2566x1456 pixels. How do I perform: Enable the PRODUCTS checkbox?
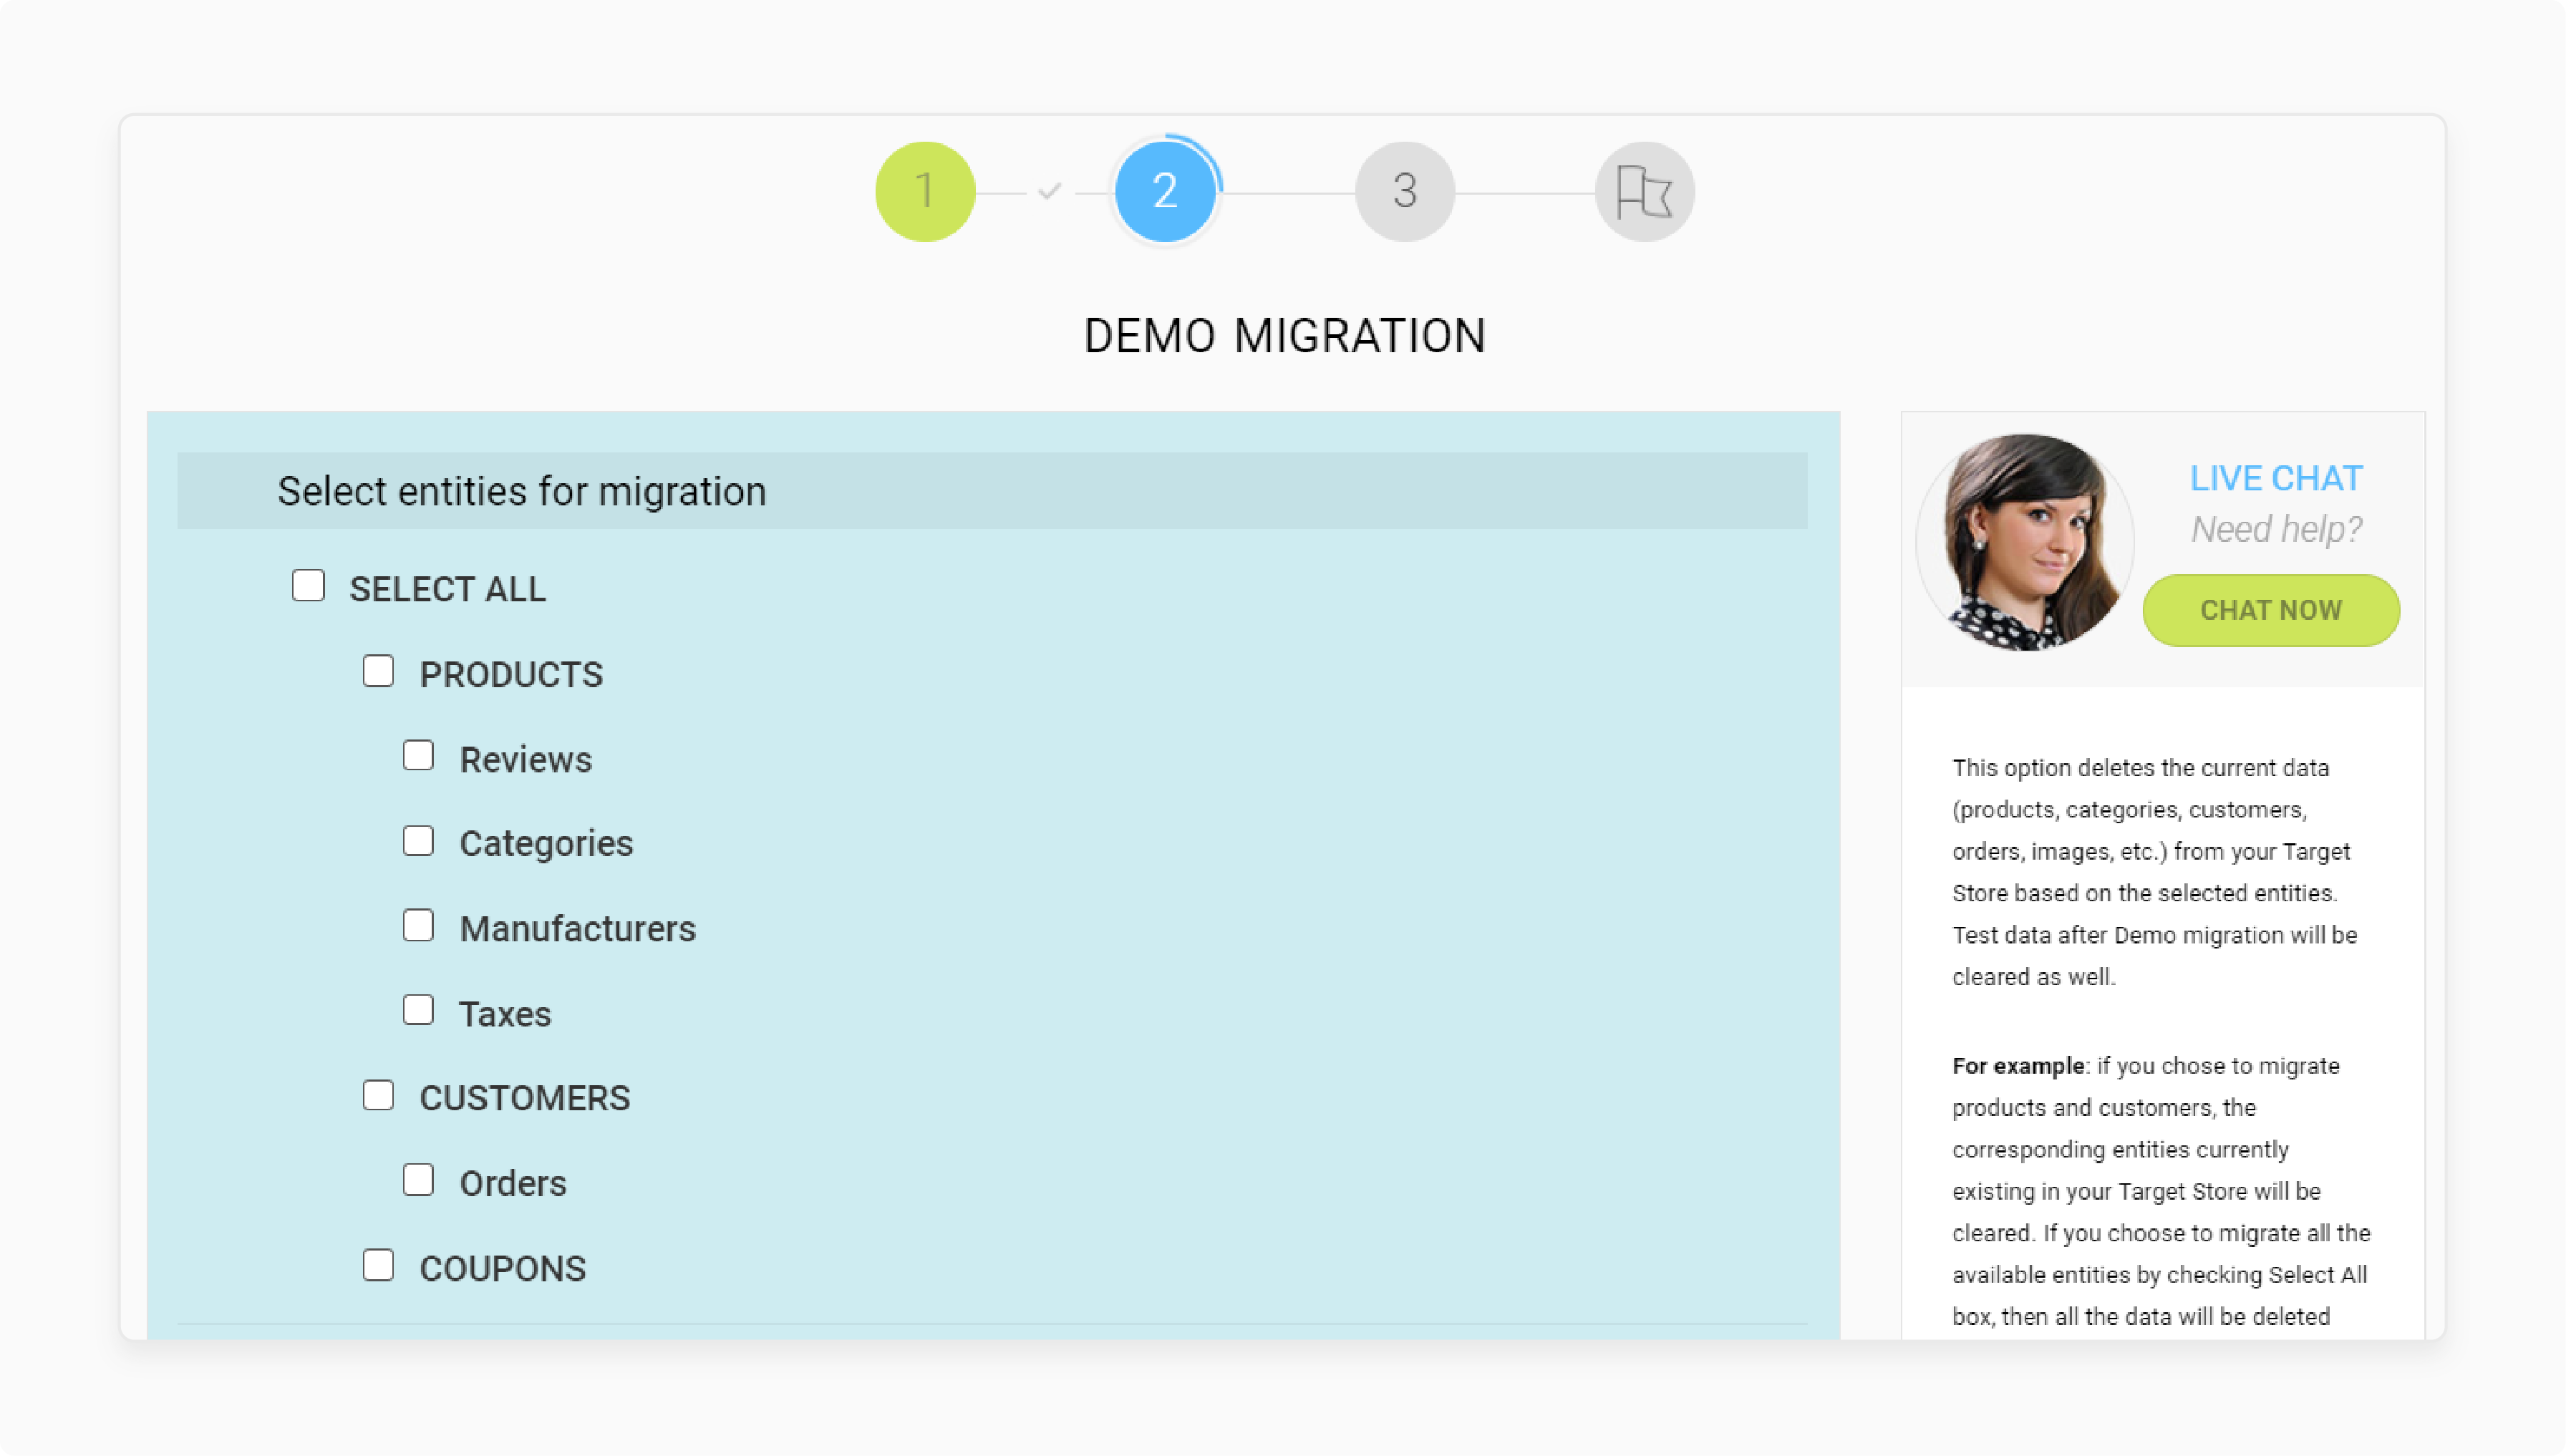[378, 671]
